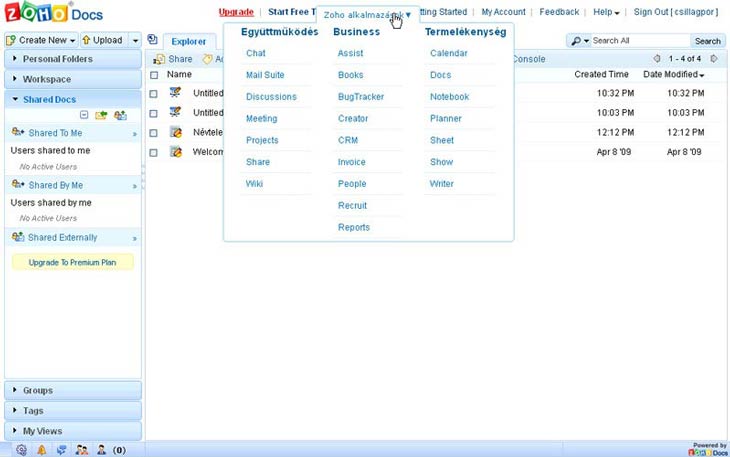Screen dimensions: 730x457
Task: Choose CRM from the Business apps menu
Action: click(x=347, y=141)
